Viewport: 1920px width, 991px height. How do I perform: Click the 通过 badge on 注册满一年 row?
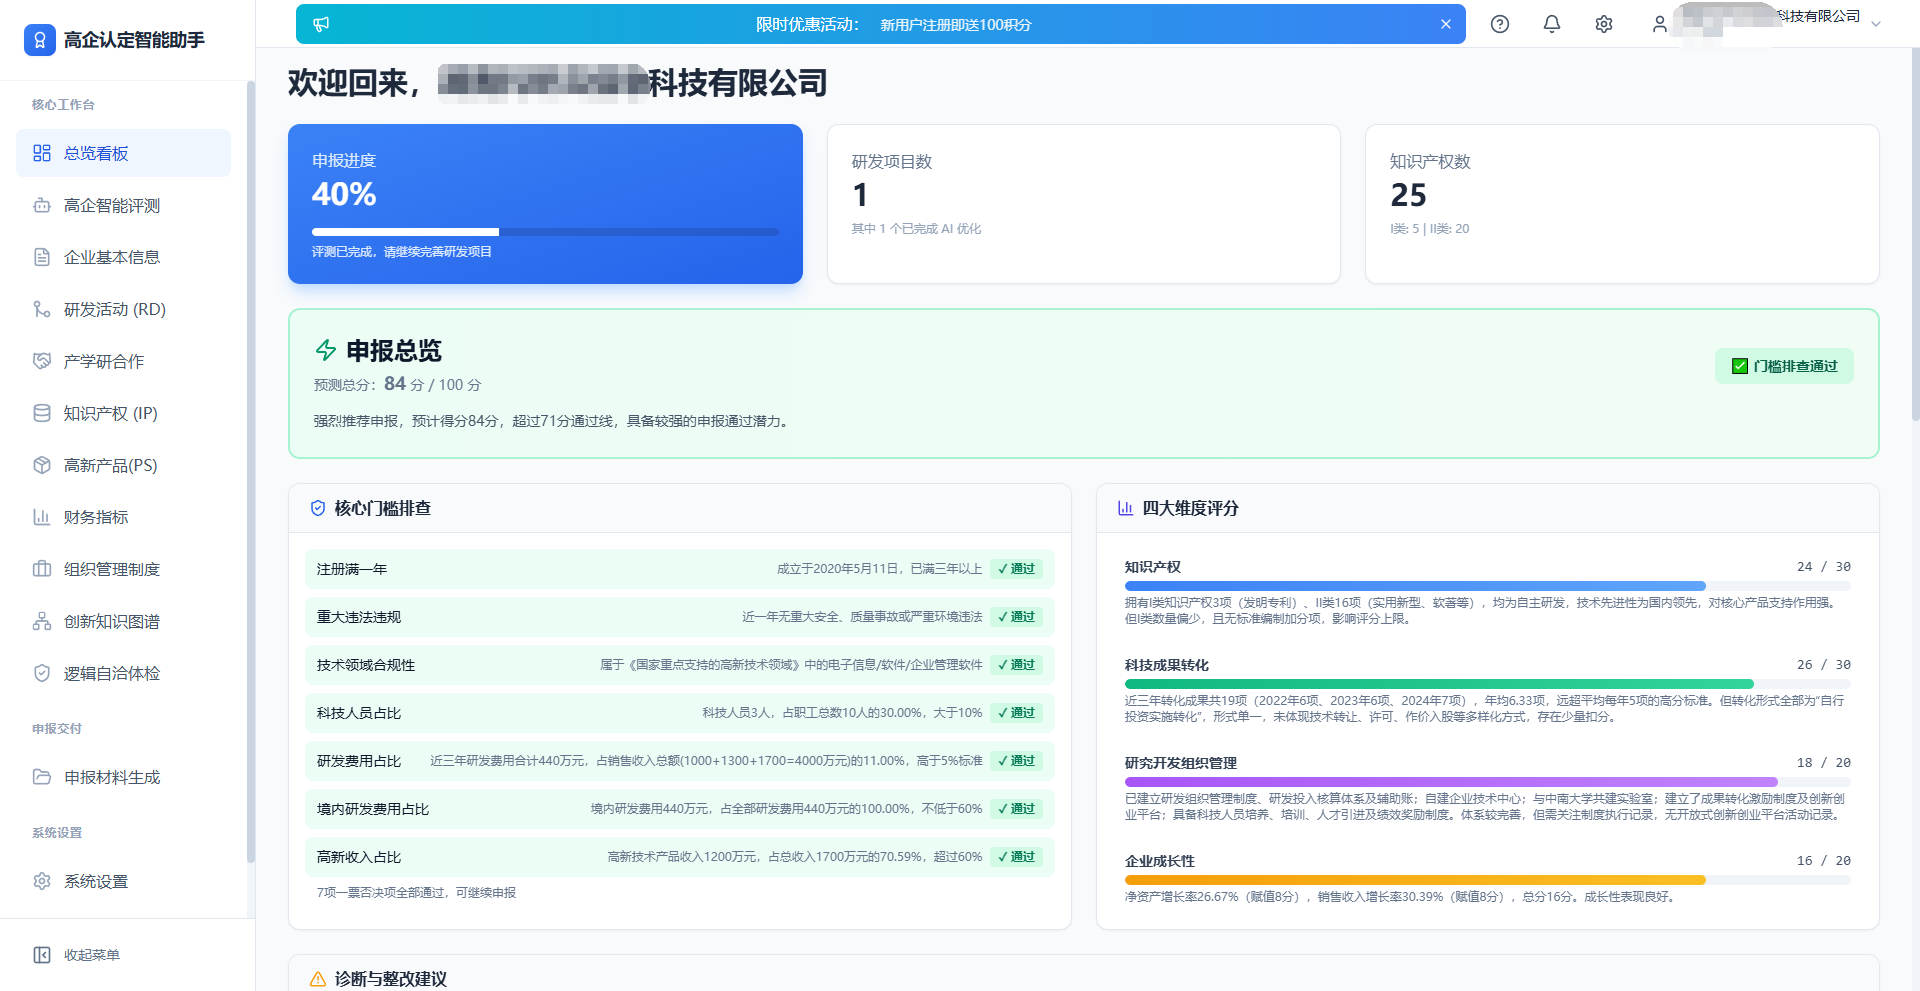coord(1017,569)
